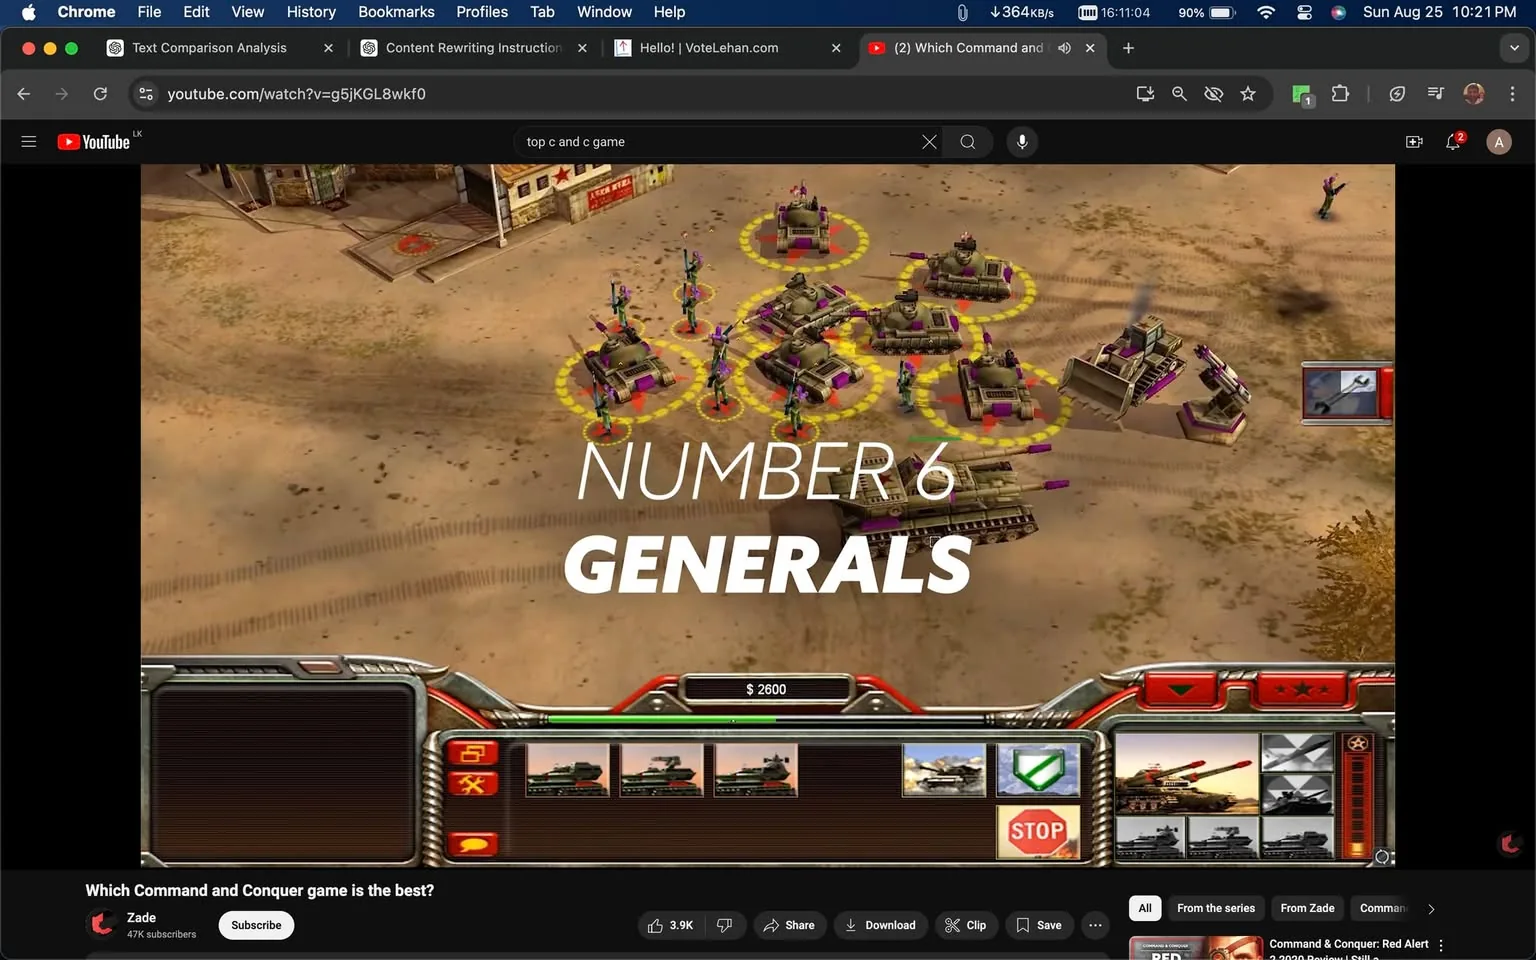Image resolution: width=1536 pixels, height=960 pixels.
Task: Toggle the mute icon on the video tab
Action: [1063, 47]
